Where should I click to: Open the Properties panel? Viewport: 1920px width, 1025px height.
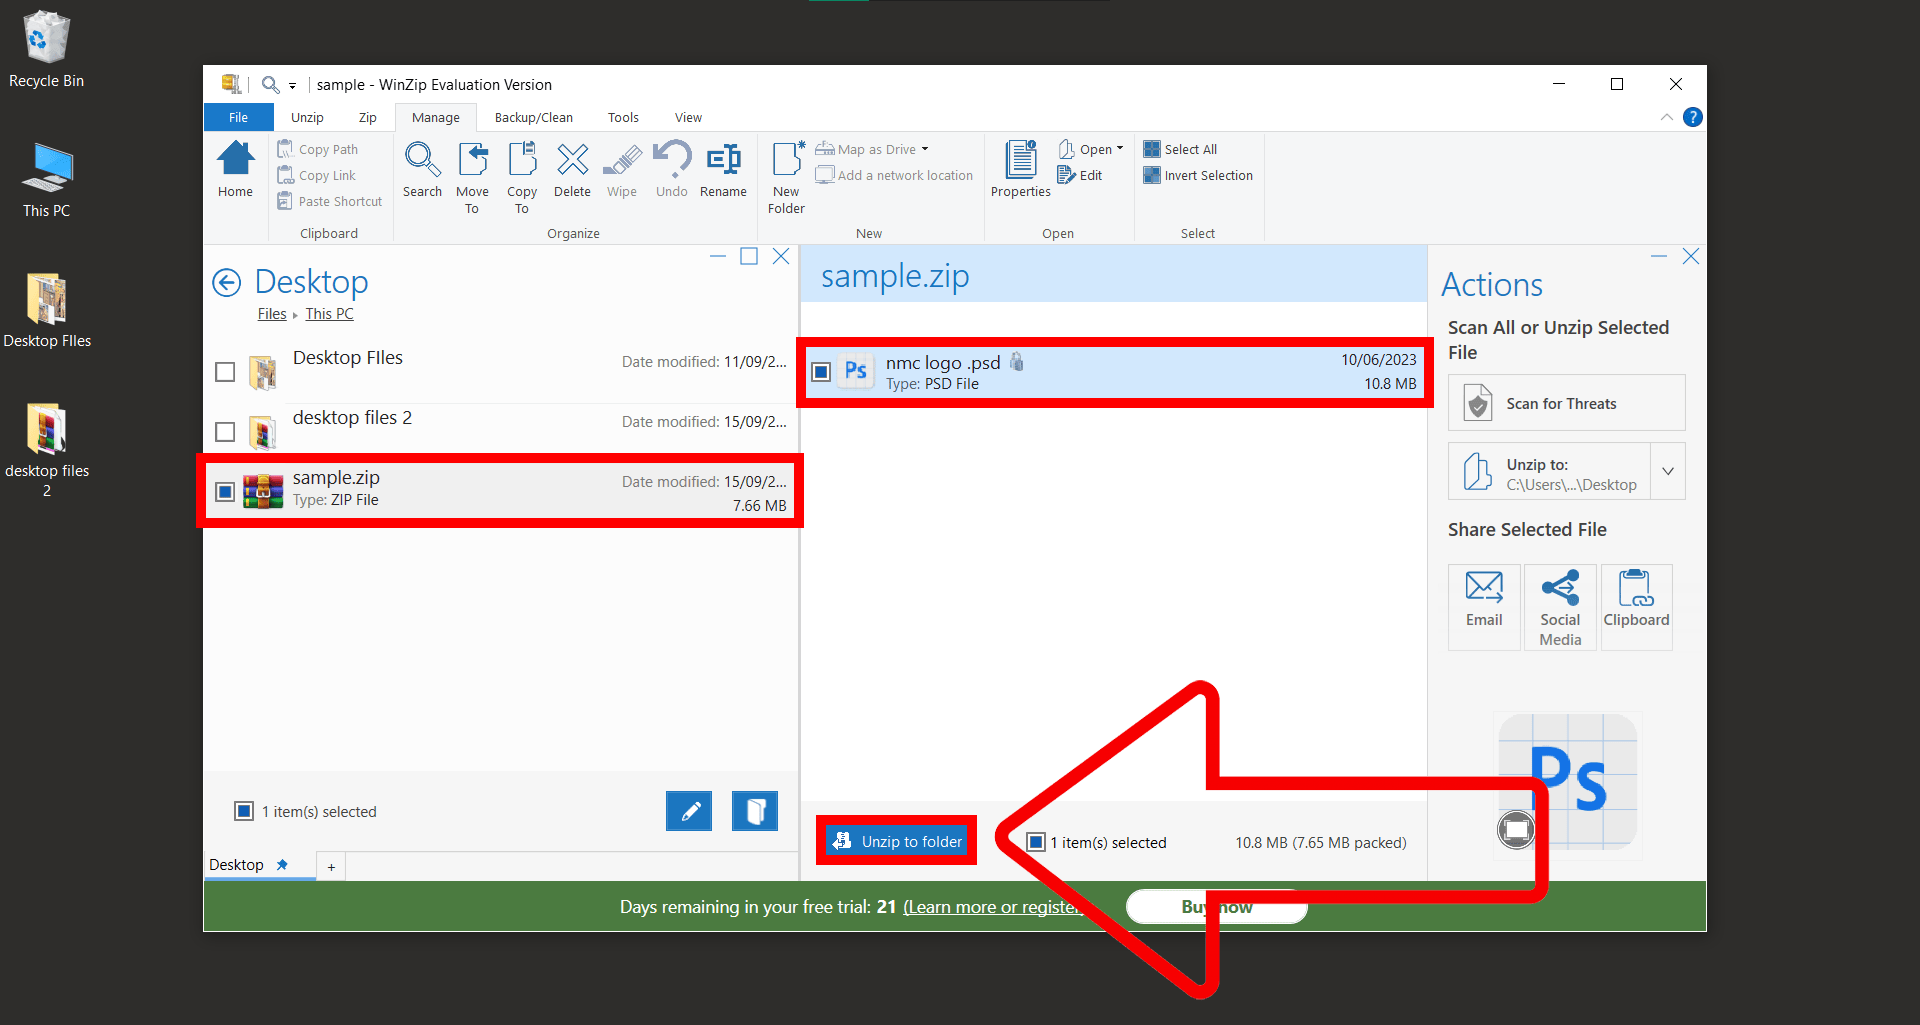1019,165
